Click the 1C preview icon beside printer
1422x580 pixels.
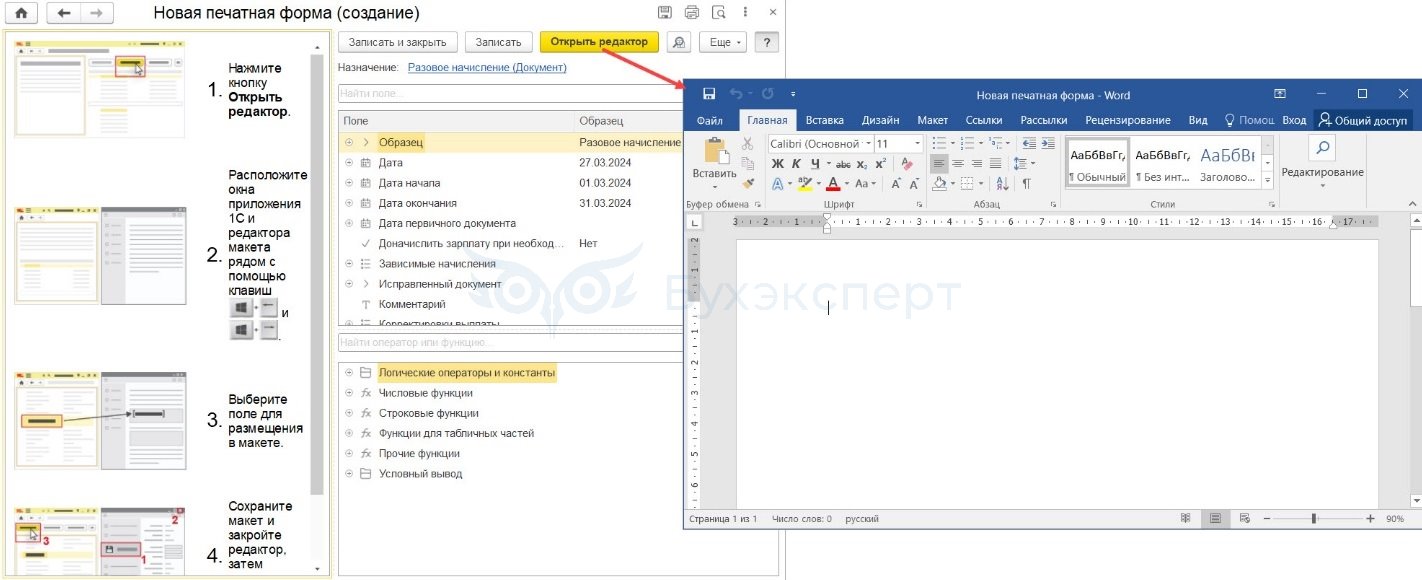click(719, 13)
